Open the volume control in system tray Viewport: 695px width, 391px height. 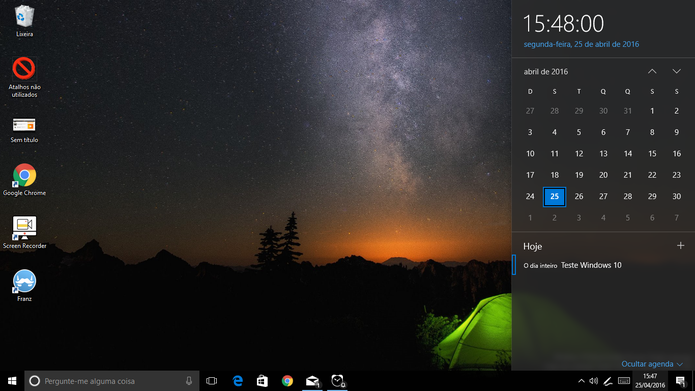(x=594, y=381)
